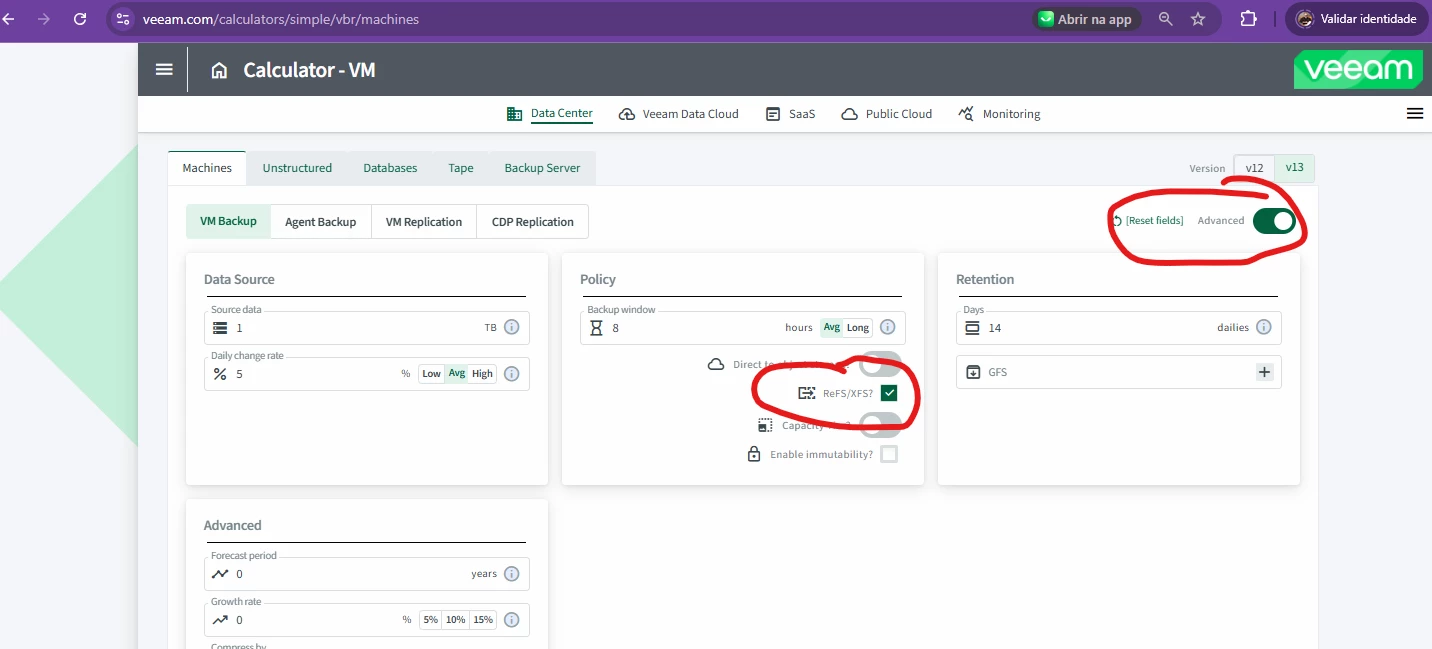Toggle Direct to object storage switch

point(880,365)
